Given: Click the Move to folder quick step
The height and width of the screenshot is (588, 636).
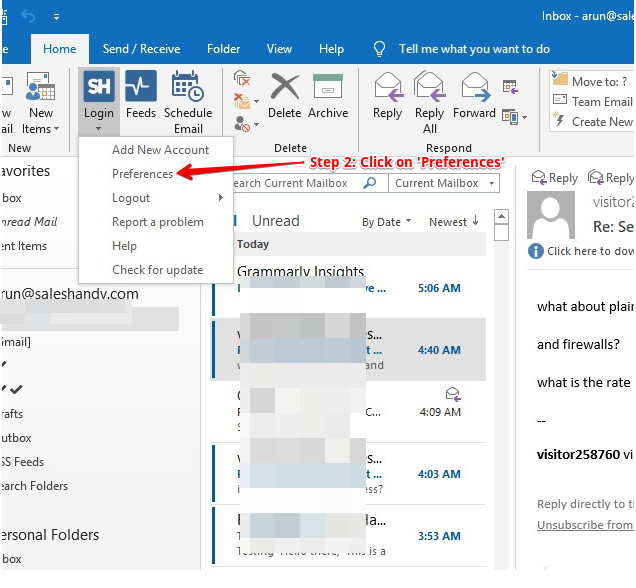Looking at the screenshot, I should click(591, 81).
